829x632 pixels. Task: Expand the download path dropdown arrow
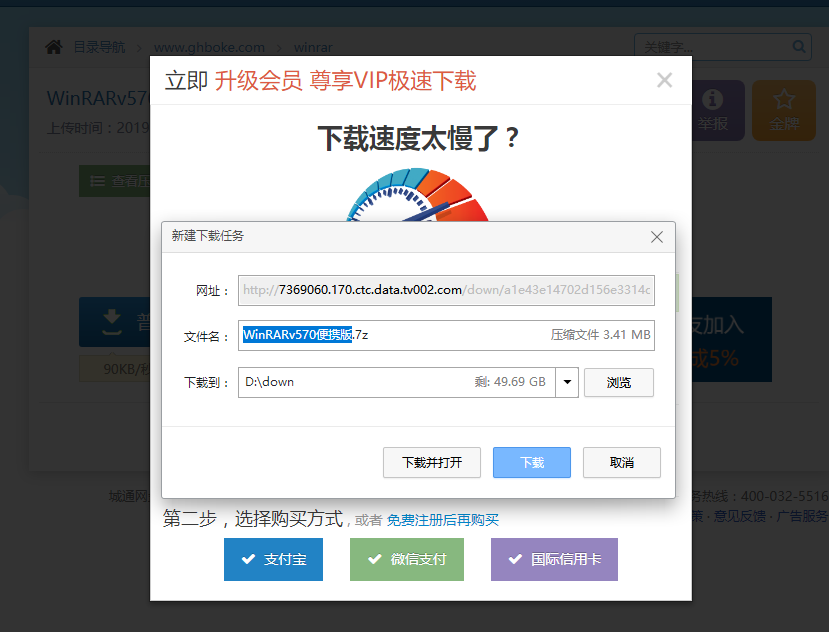(567, 382)
